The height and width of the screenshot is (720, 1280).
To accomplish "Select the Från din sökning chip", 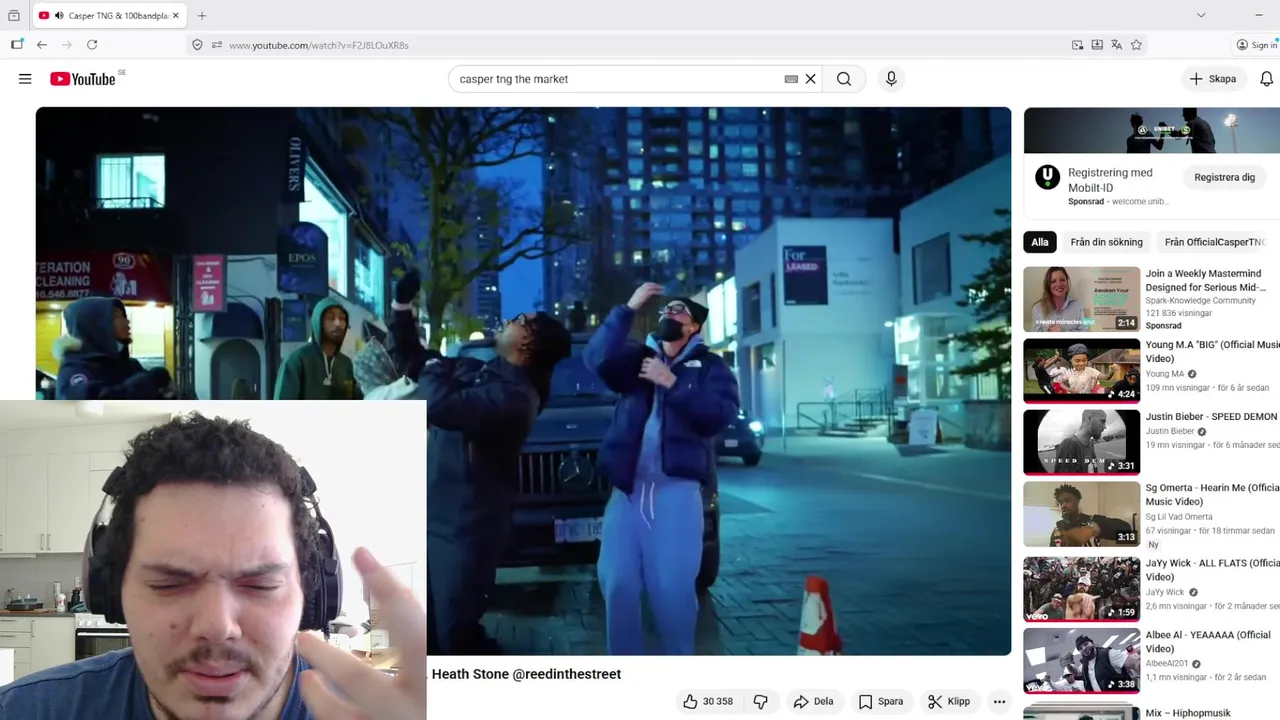I will (x=1106, y=242).
